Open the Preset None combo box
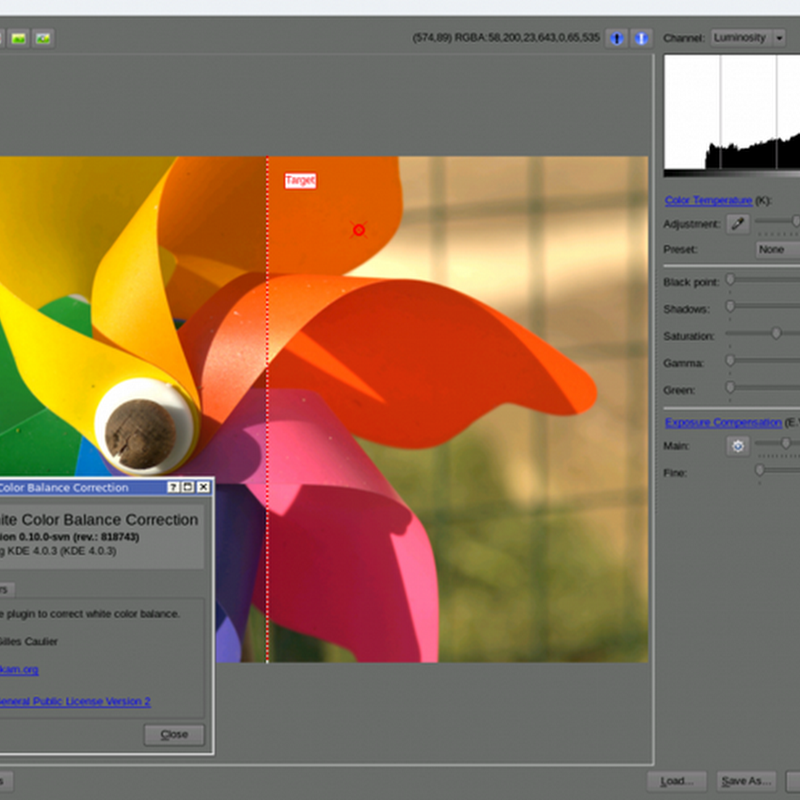 pyautogui.click(x=777, y=249)
